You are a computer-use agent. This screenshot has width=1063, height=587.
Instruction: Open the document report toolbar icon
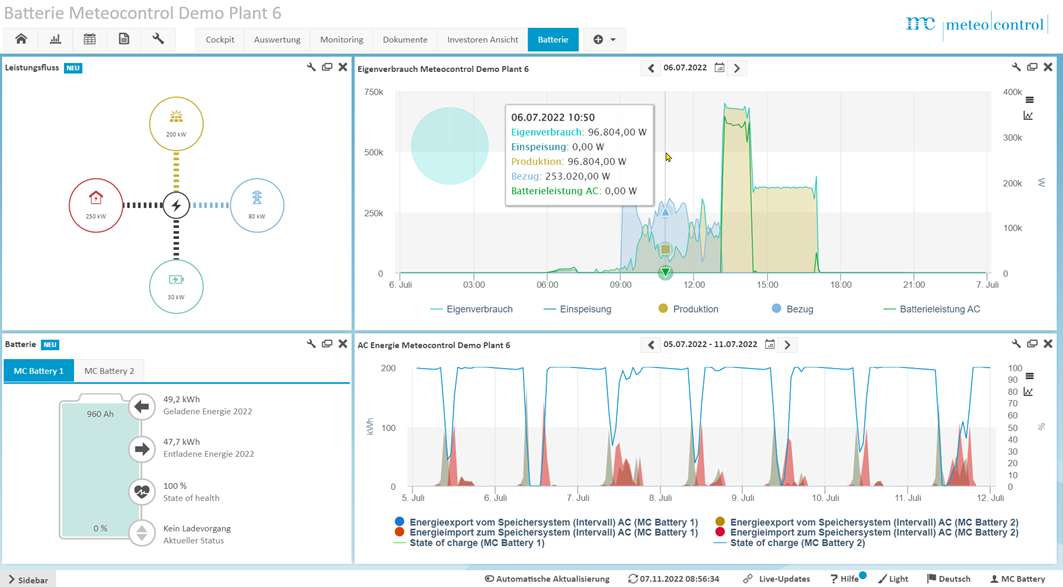(124, 39)
